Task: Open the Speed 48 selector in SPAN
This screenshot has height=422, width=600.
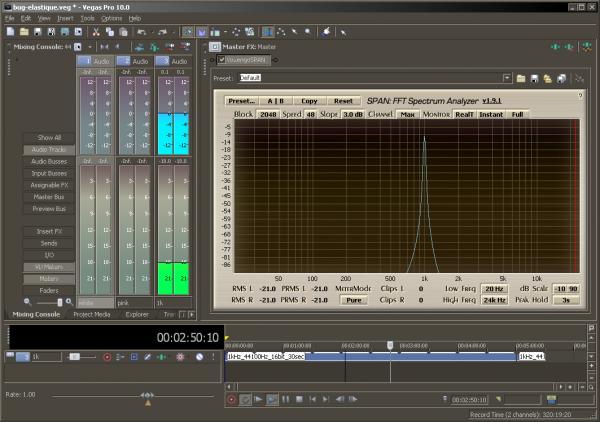Action: 310,114
